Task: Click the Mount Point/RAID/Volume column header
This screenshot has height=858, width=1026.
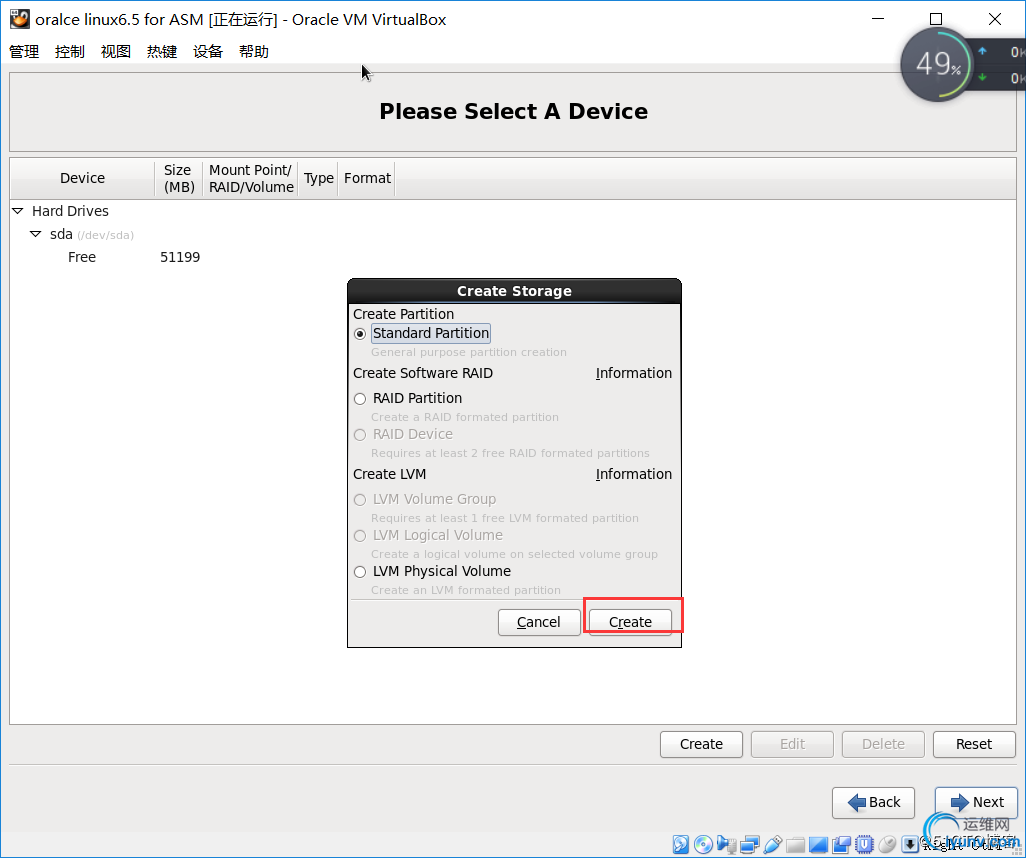Action: (251, 178)
